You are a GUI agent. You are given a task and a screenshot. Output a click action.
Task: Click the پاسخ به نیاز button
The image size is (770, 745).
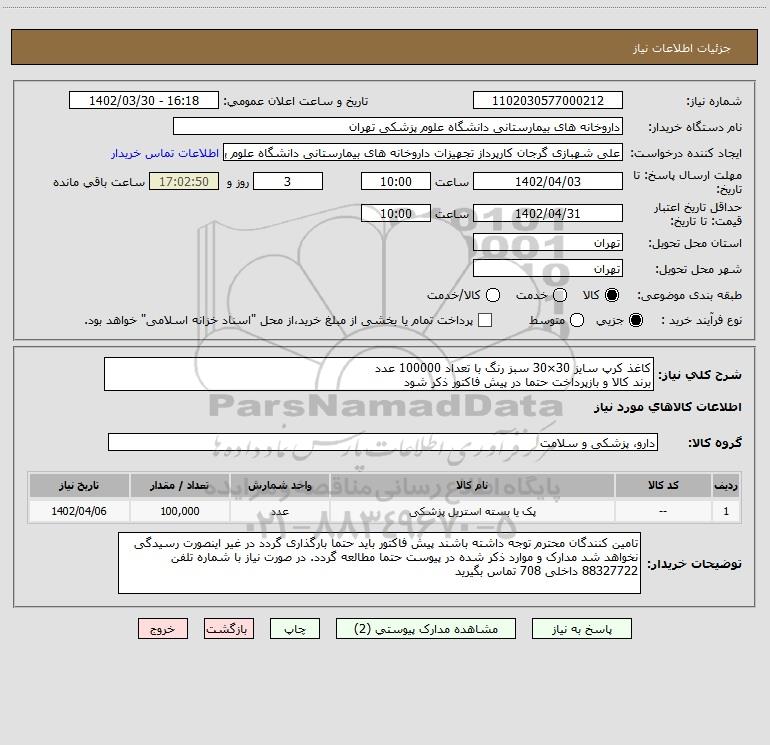pyautogui.click(x=581, y=629)
